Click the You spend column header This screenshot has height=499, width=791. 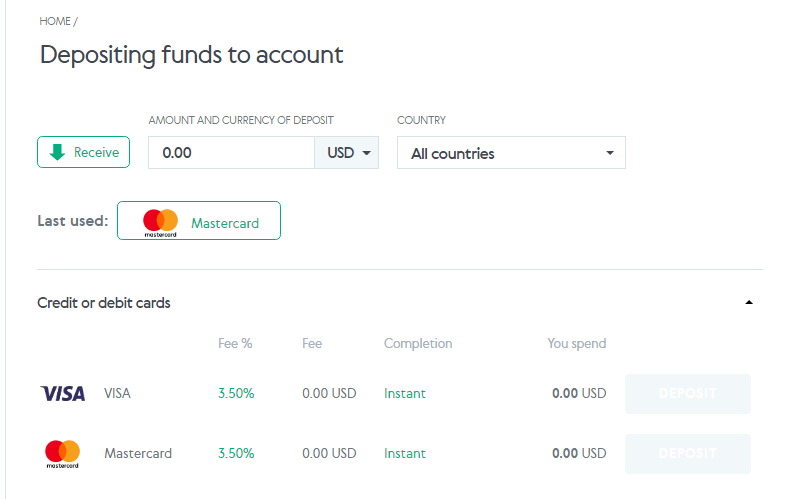click(x=577, y=344)
